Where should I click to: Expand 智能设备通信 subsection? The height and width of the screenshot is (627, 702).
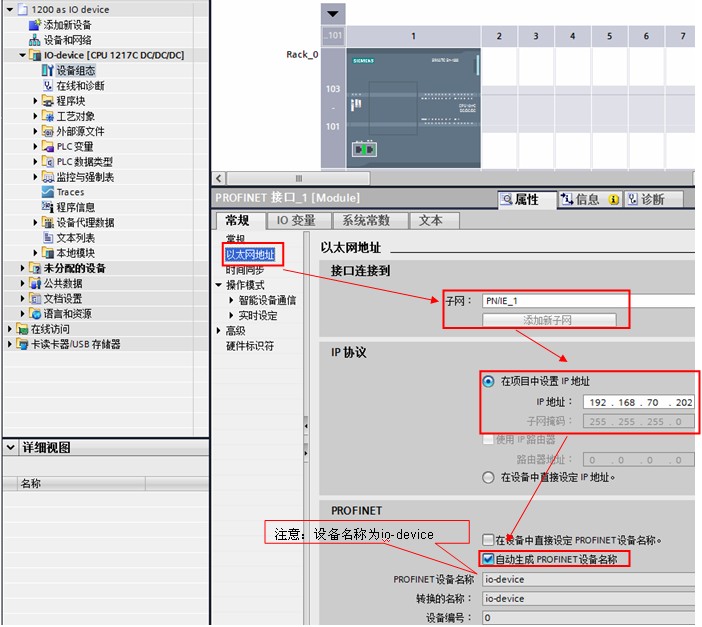tap(231, 300)
